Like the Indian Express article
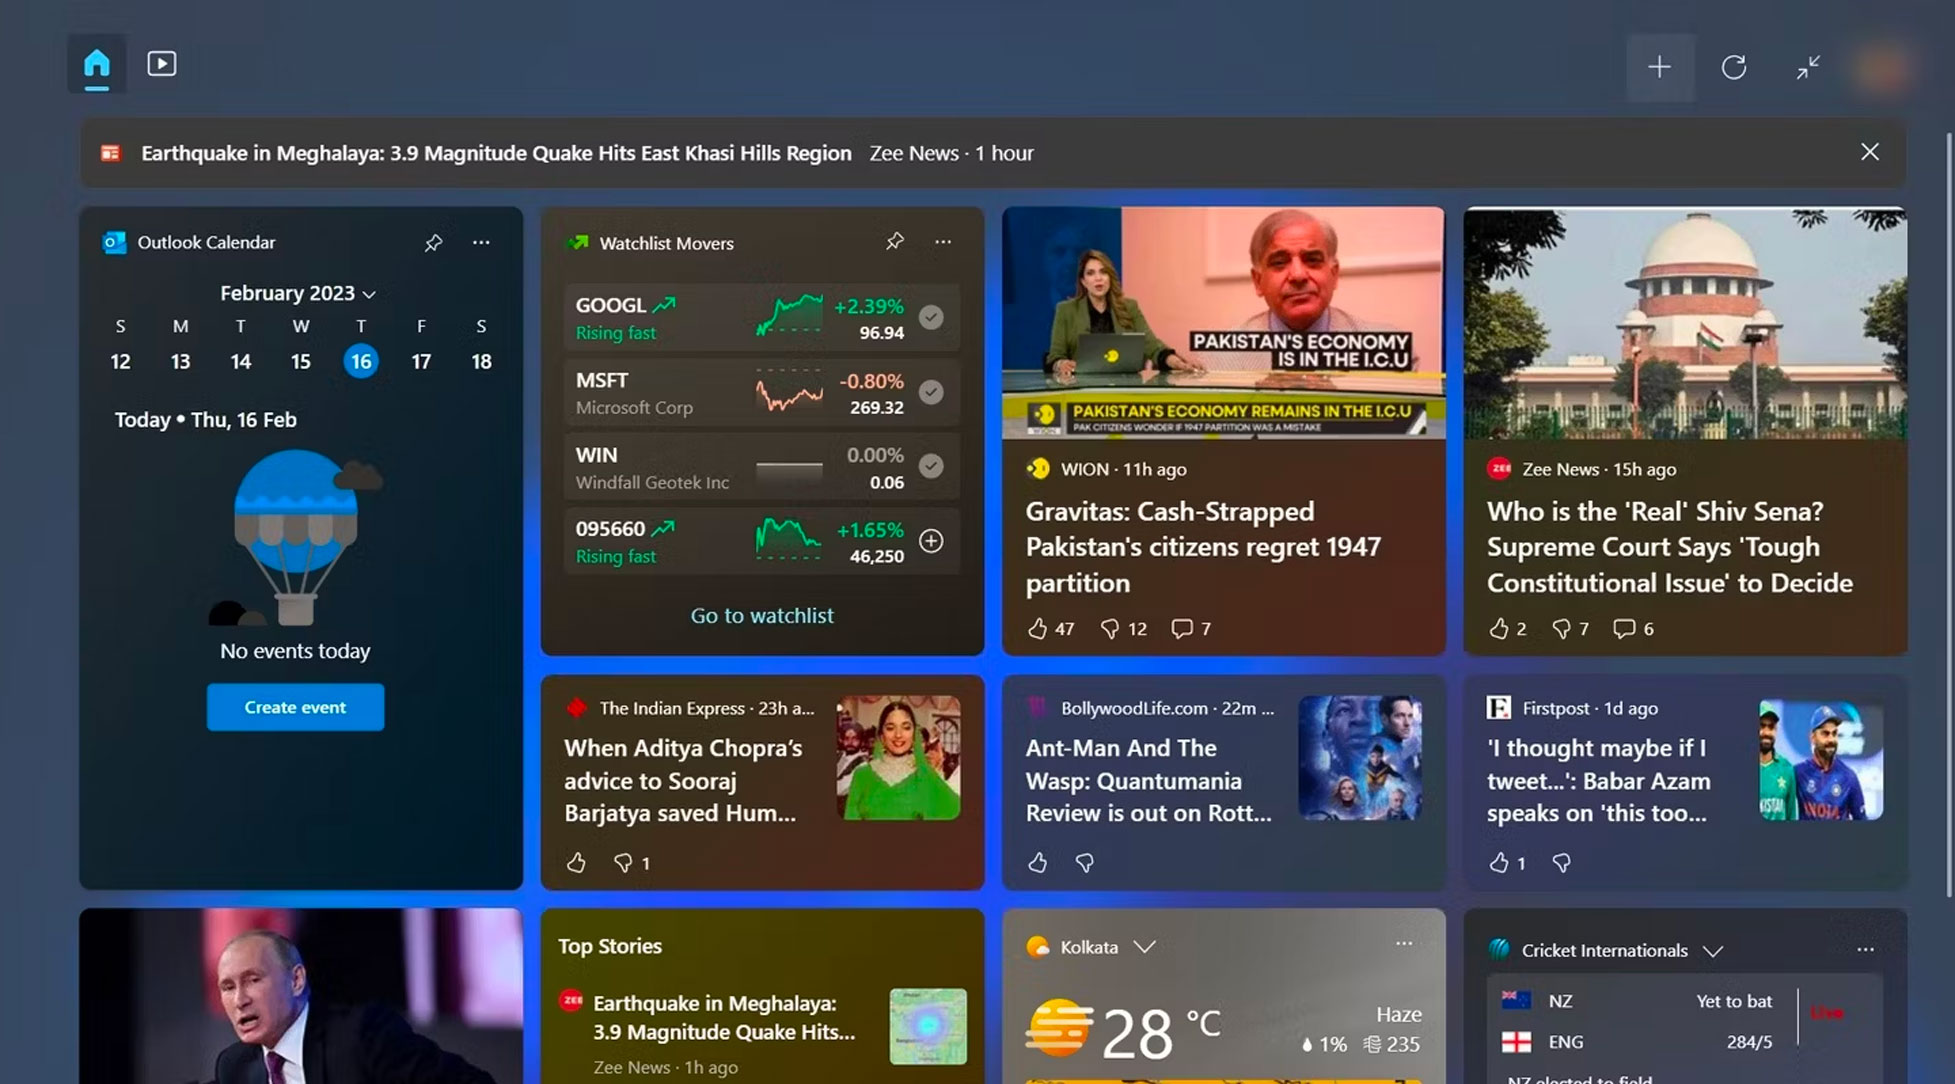1955x1084 pixels. tap(576, 863)
